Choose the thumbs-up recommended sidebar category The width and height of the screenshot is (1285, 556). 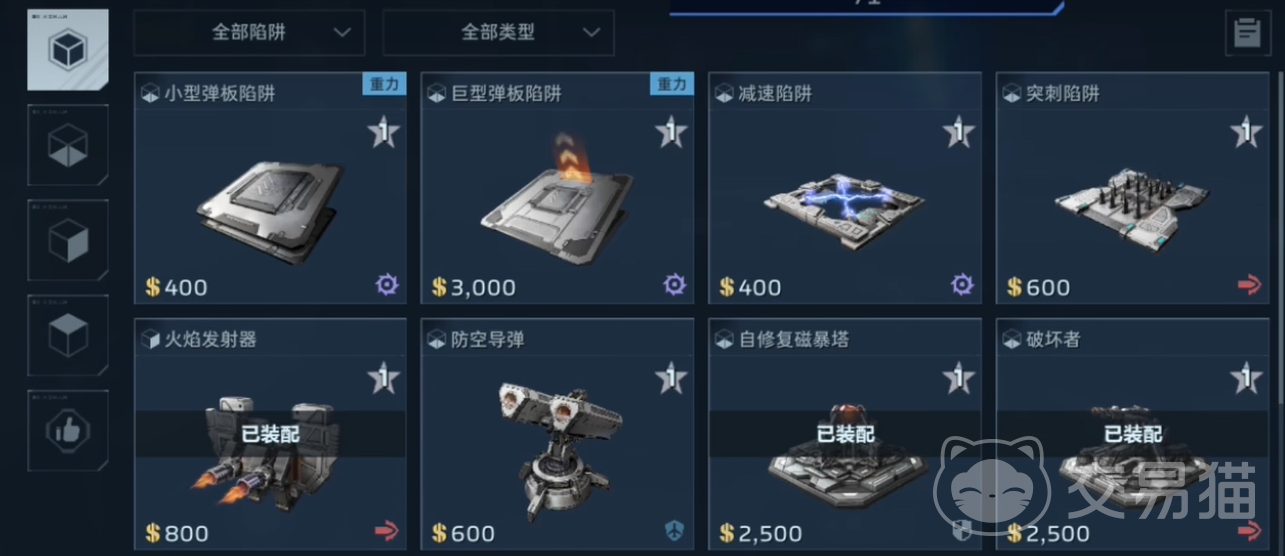coord(68,431)
